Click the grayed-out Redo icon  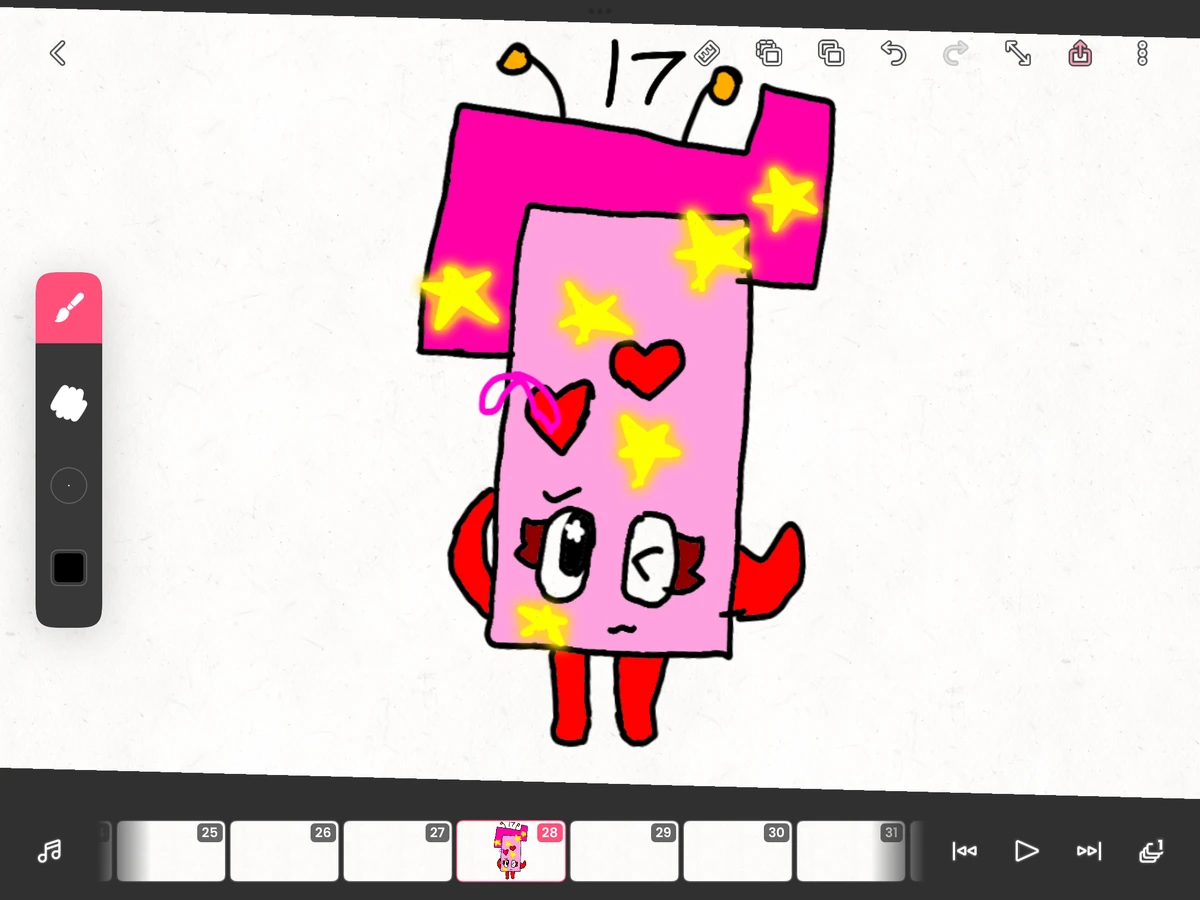pos(955,53)
